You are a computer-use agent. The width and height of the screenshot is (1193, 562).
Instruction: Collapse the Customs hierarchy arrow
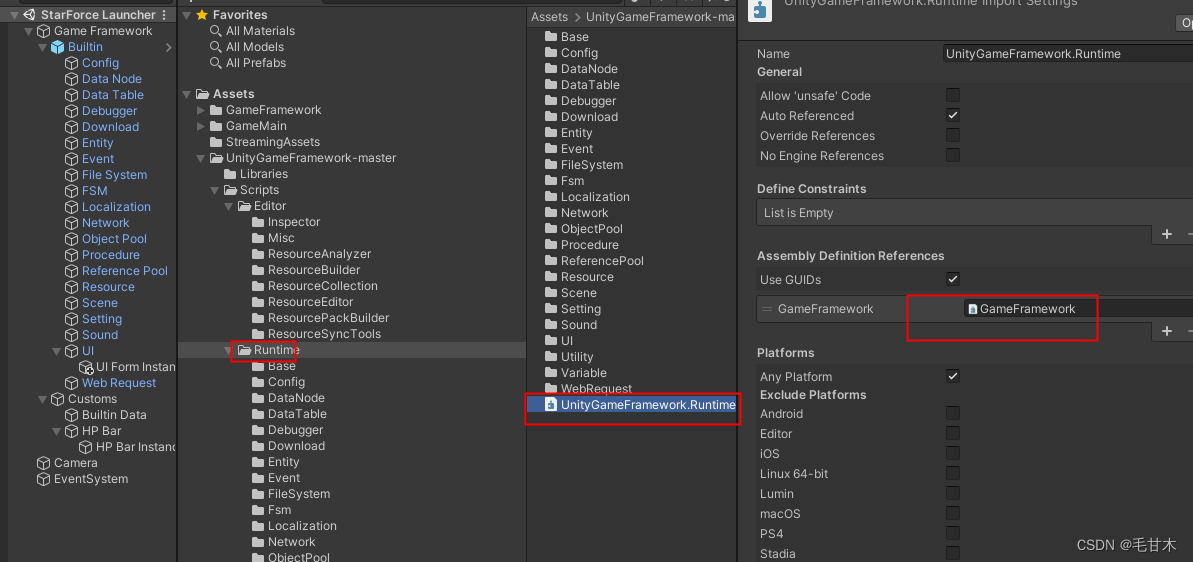(x=42, y=399)
